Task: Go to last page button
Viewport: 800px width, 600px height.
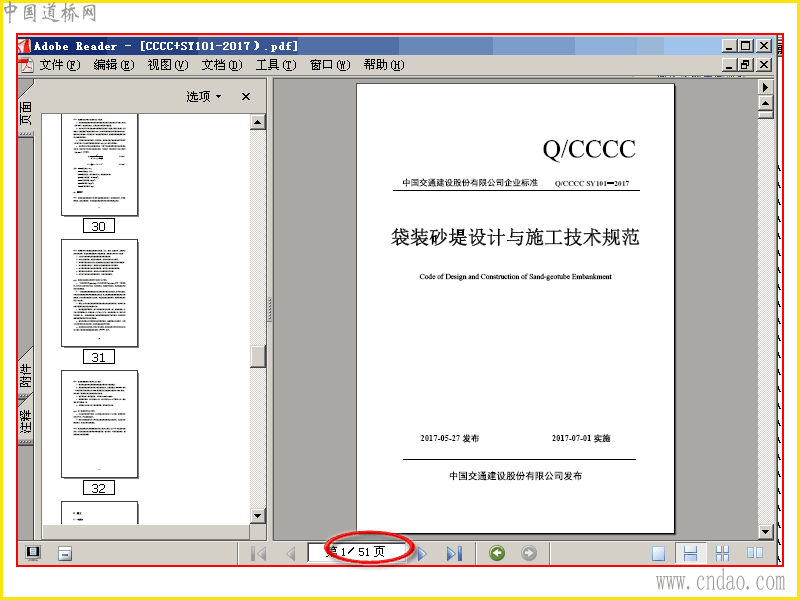Action: click(454, 553)
